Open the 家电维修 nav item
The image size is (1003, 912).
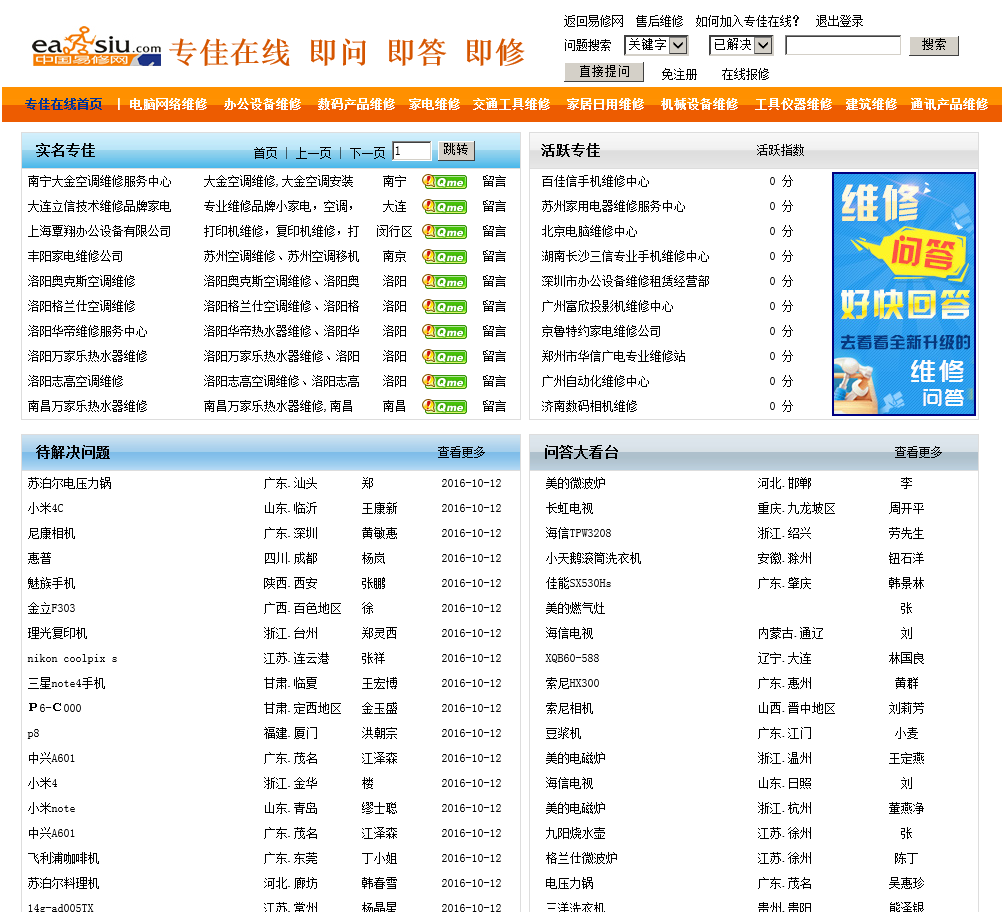tap(434, 104)
